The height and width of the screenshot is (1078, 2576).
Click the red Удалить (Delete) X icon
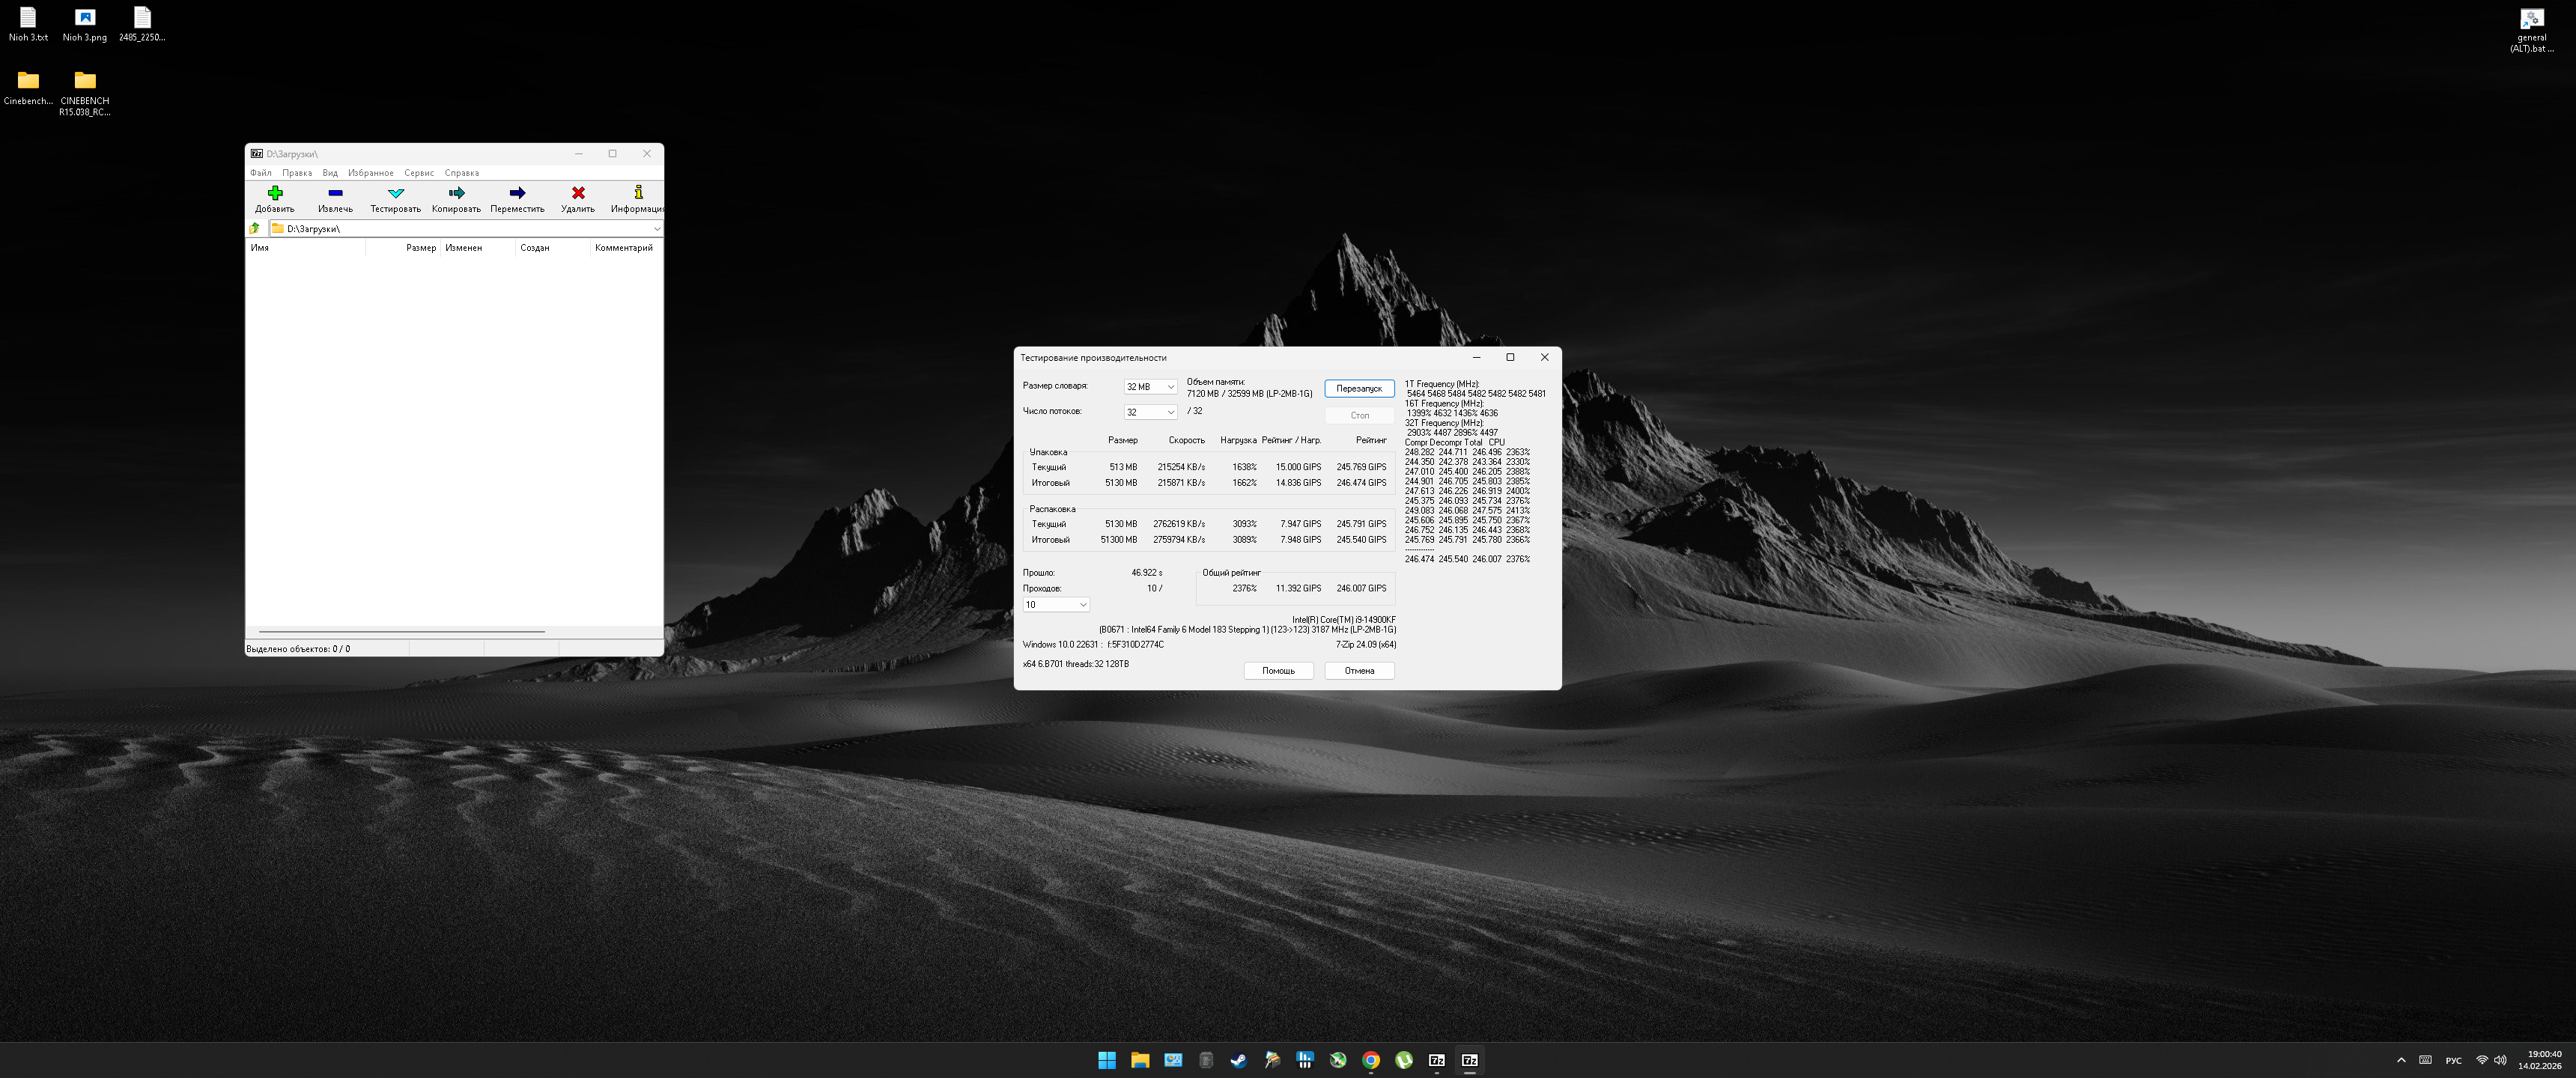pos(578,193)
